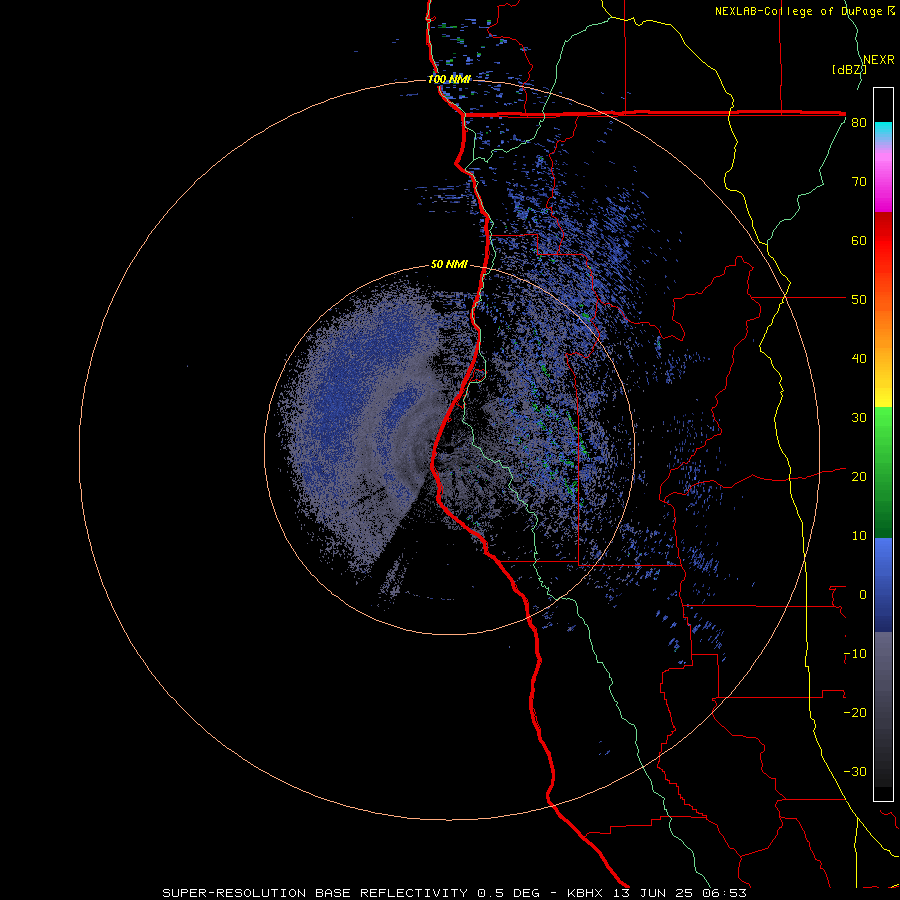Image resolution: width=900 pixels, height=900 pixels.
Task: Click the -30 value on the dBZ scale
Action: pyautogui.click(x=855, y=772)
